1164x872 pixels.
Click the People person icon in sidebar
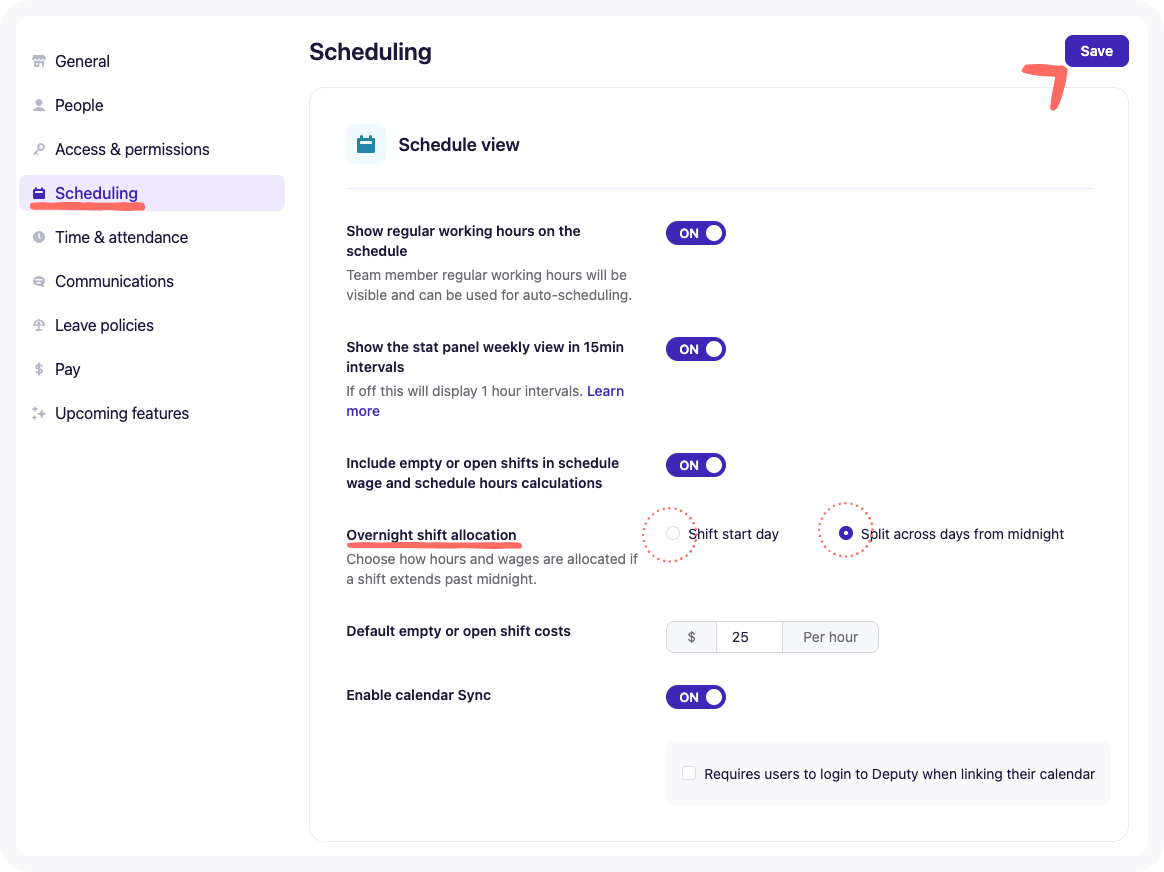click(38, 105)
